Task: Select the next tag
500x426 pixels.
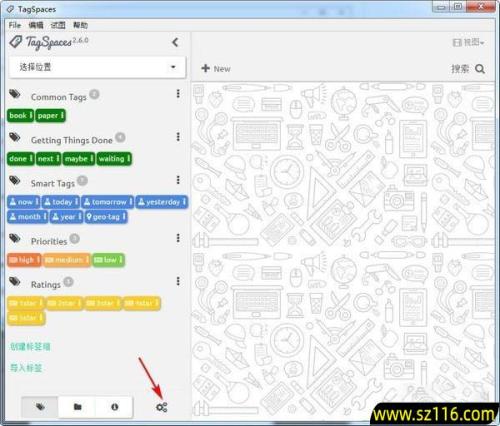Action: [x=48, y=159]
